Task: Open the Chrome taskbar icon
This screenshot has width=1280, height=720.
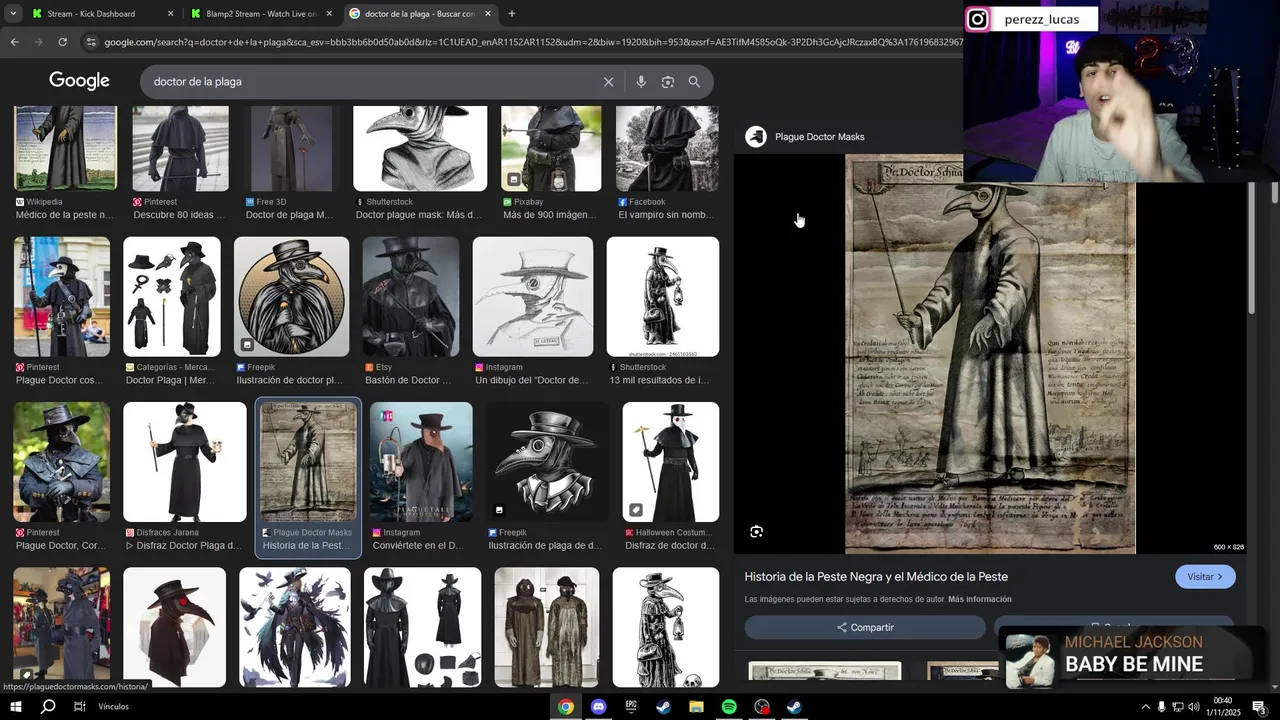Action: (566, 707)
